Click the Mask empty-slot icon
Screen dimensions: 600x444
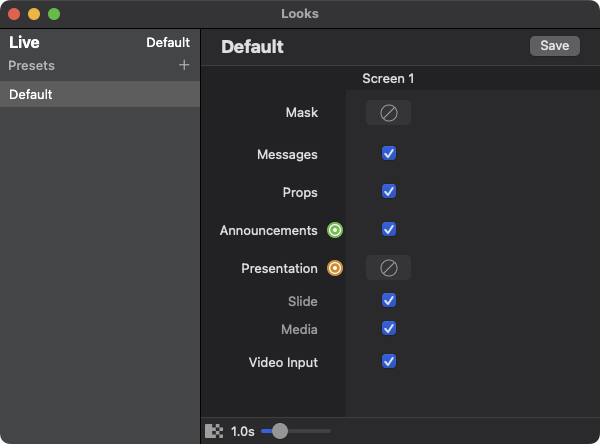pyautogui.click(x=388, y=113)
